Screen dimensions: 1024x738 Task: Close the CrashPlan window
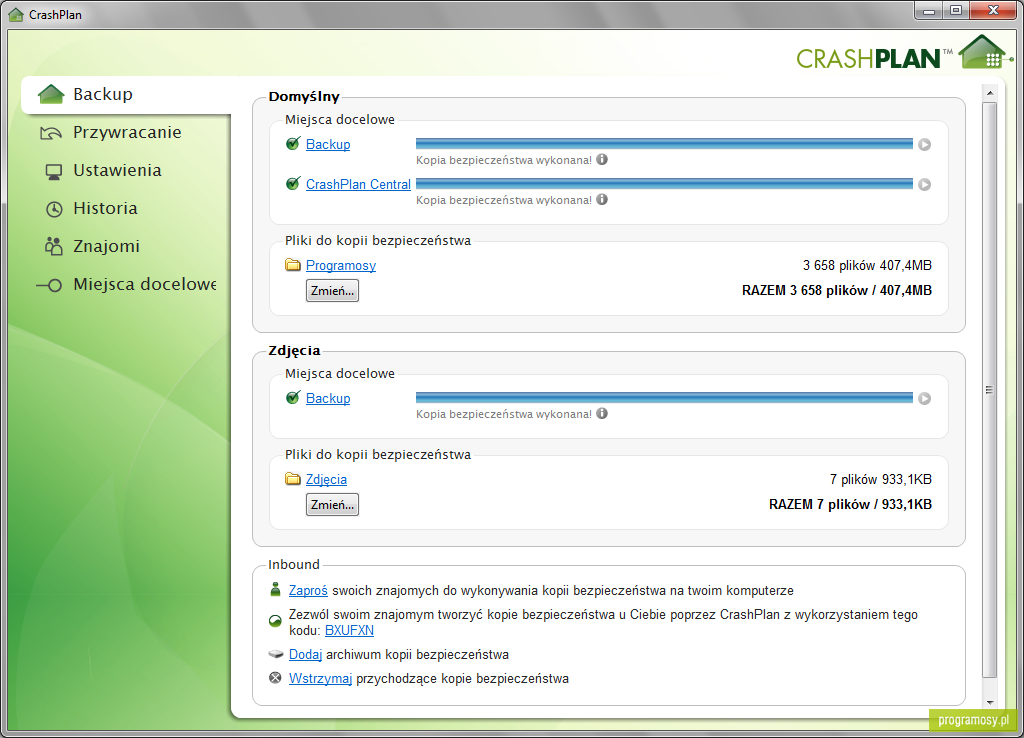click(x=993, y=10)
